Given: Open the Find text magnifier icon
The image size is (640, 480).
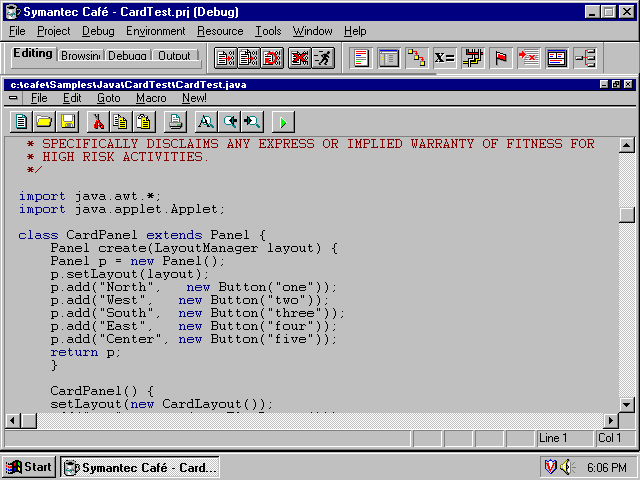Looking at the screenshot, I should click(x=206, y=122).
